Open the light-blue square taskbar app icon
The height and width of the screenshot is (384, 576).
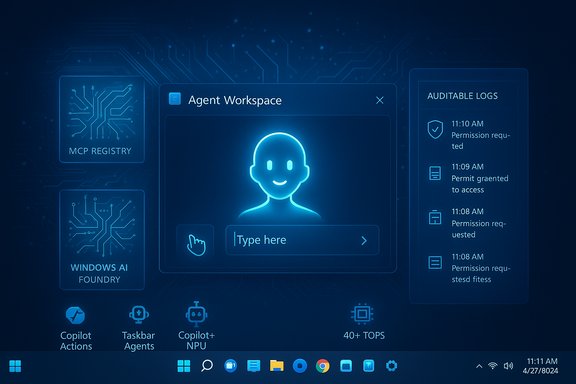[x=369, y=366]
